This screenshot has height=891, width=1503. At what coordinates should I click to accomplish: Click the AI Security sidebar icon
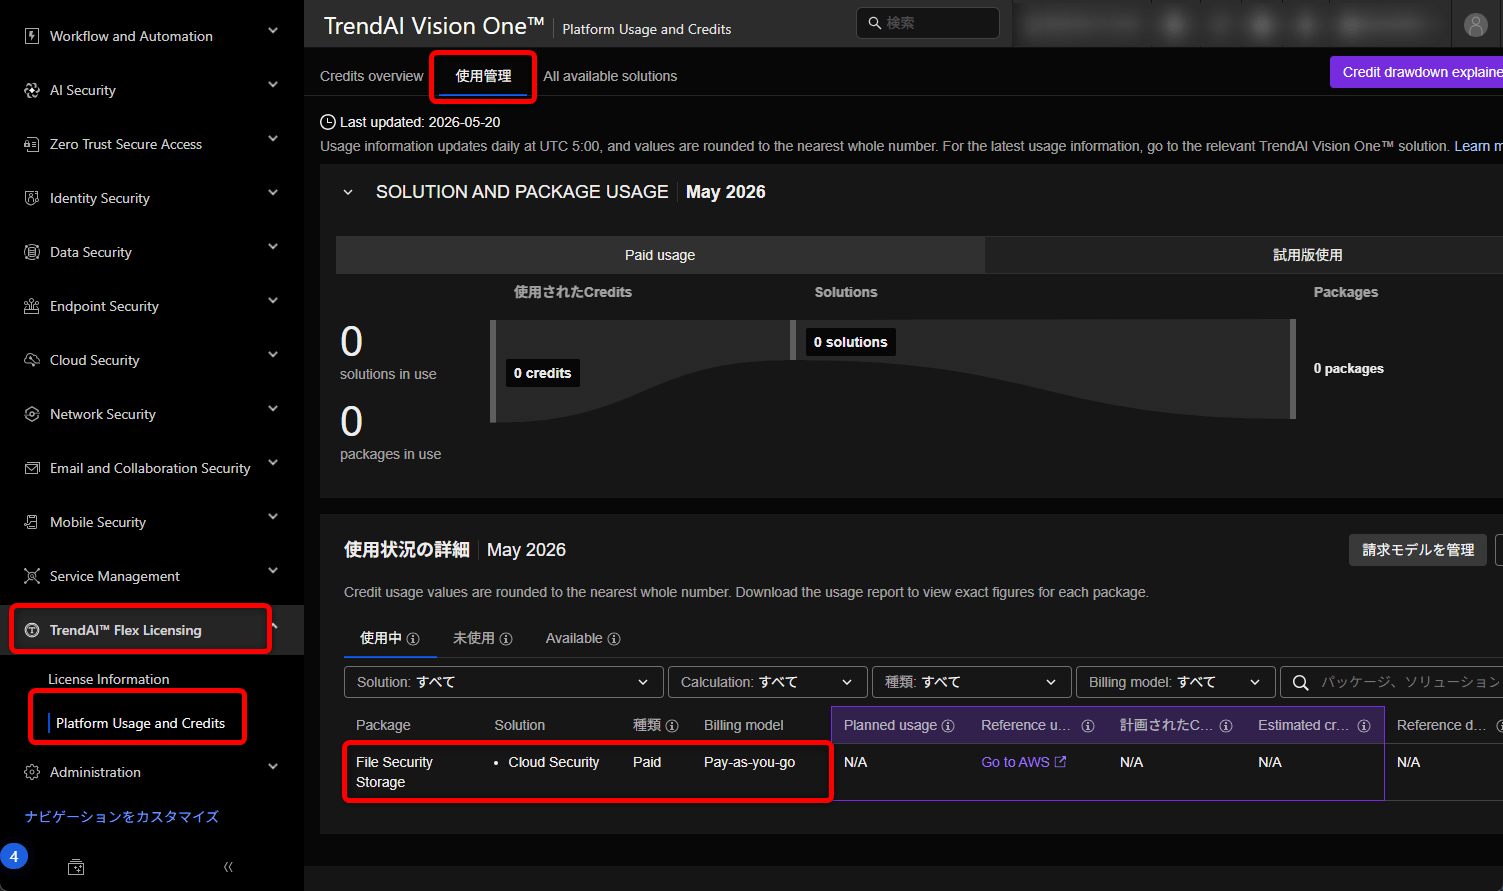(x=32, y=90)
